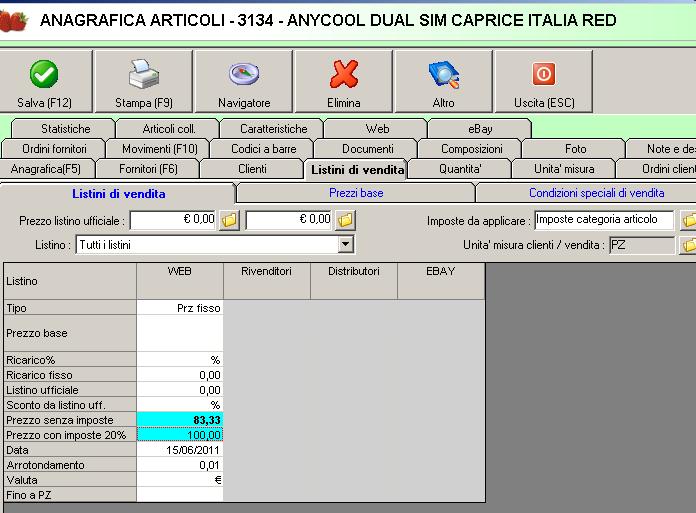Click the PZ unit of measure field
696x513 pixels.
[x=642, y=245]
